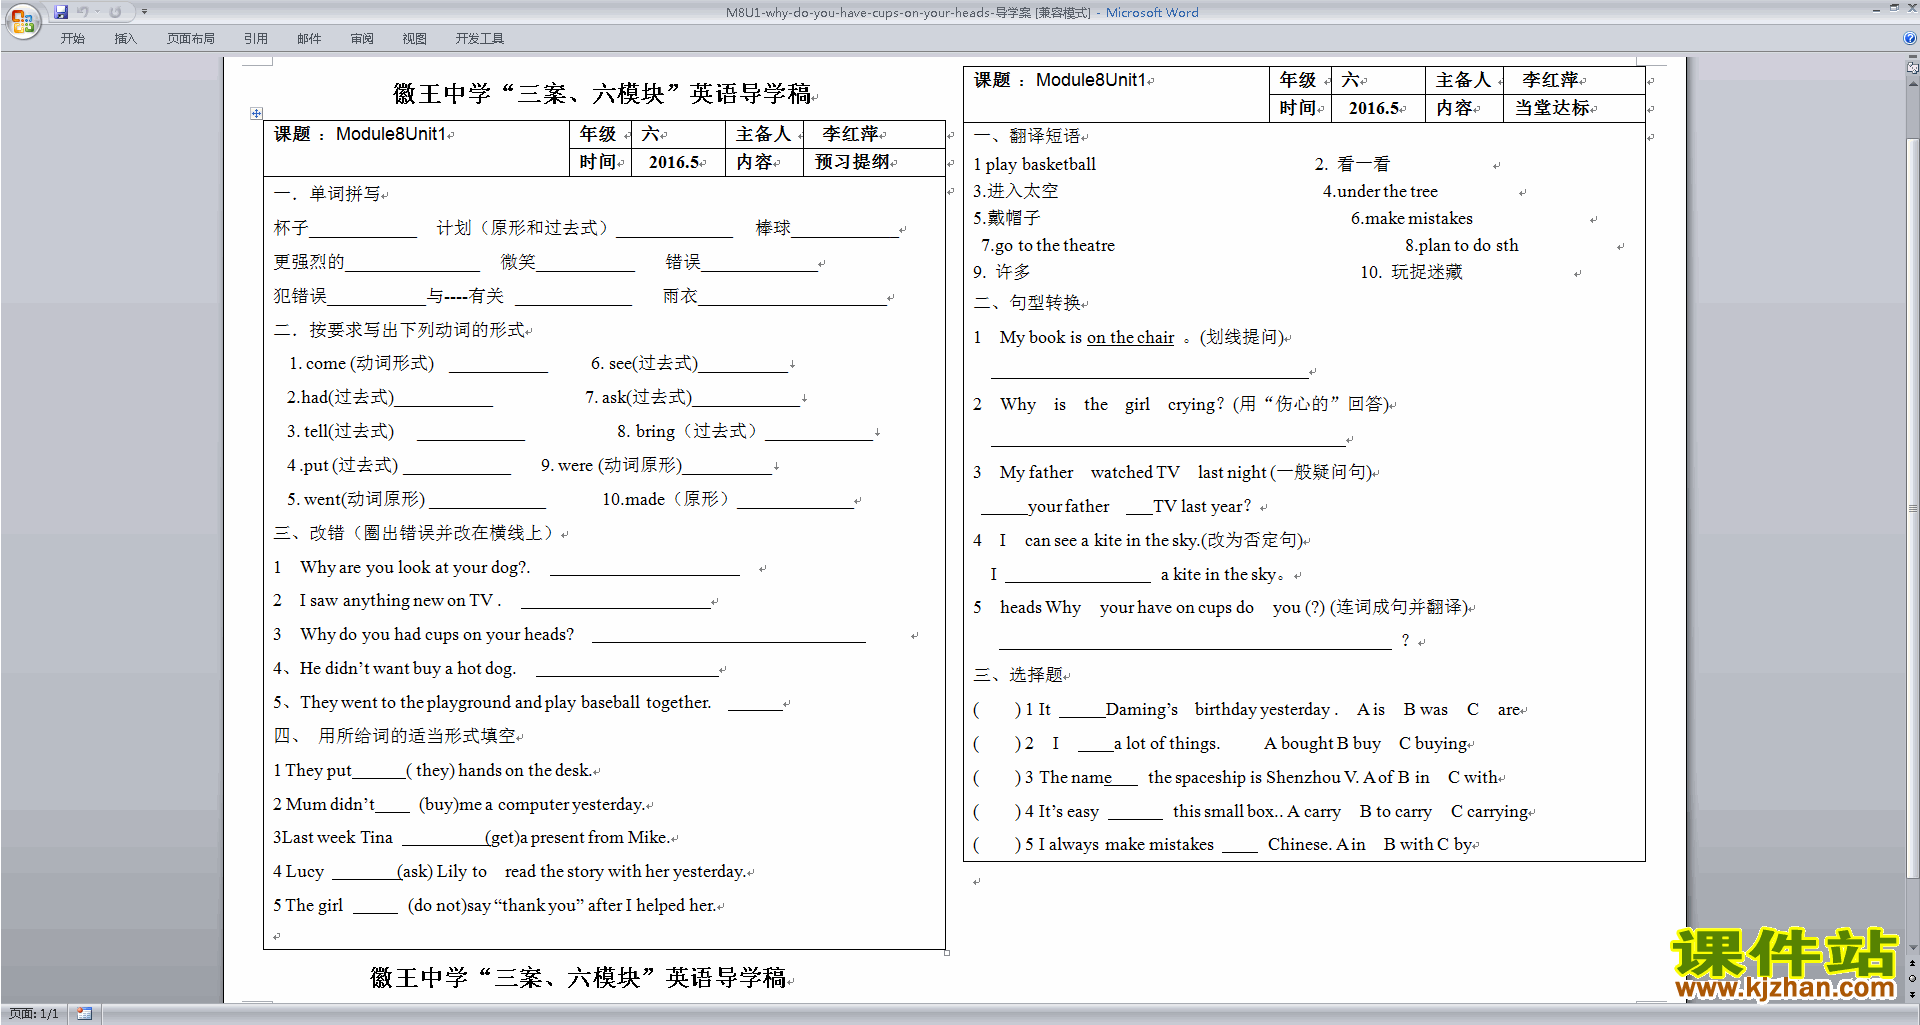
Task: Click the title 徽王中学 英语导学稿 at top
Action: pyautogui.click(x=603, y=93)
